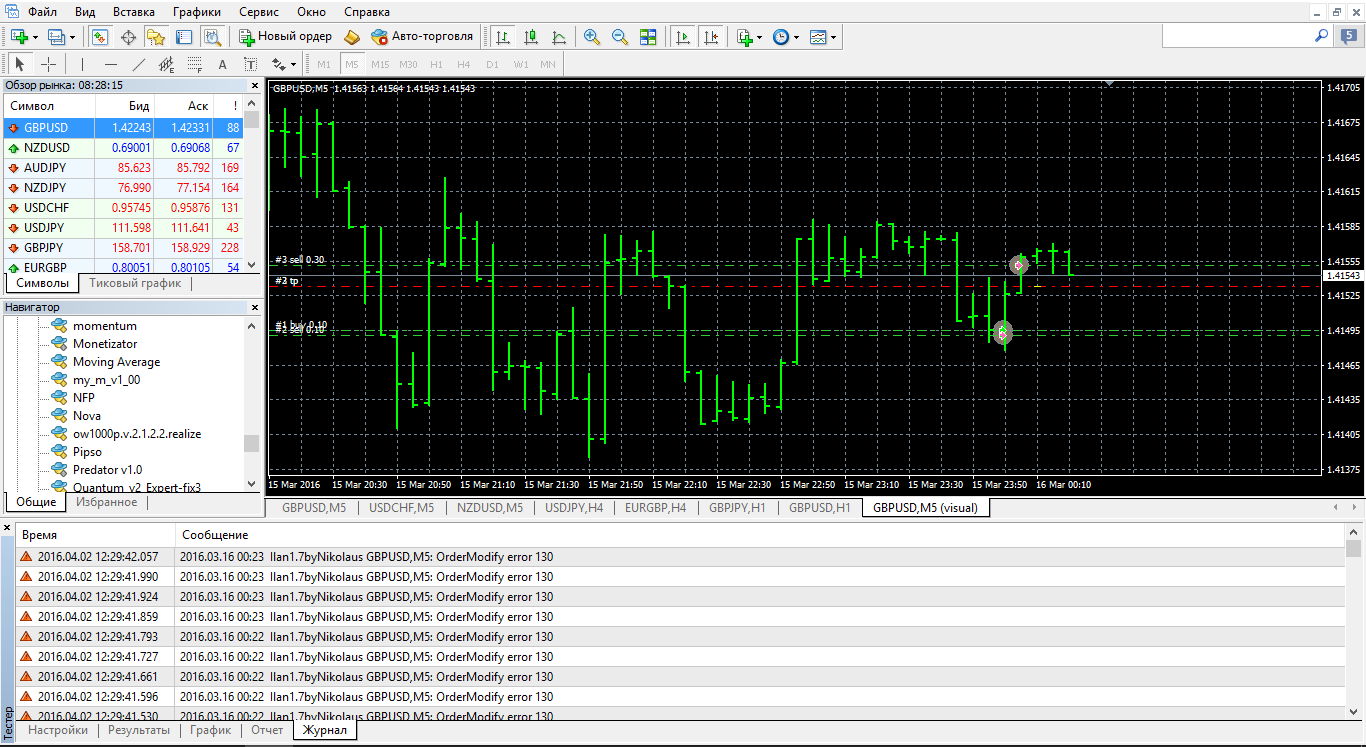
Task: Zoom out on the chart
Action: coord(620,37)
